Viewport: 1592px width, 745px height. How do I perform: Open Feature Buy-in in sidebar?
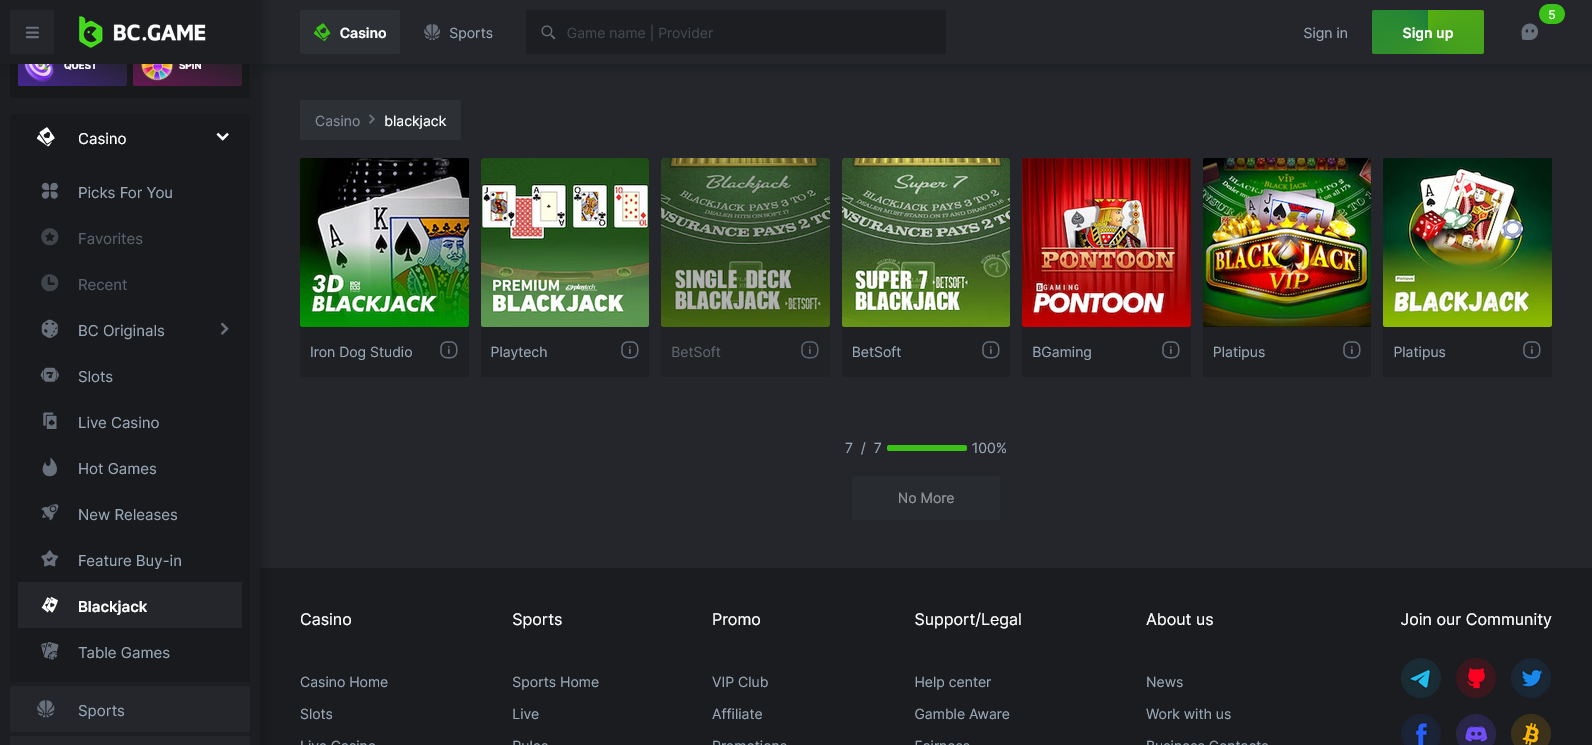(x=130, y=560)
